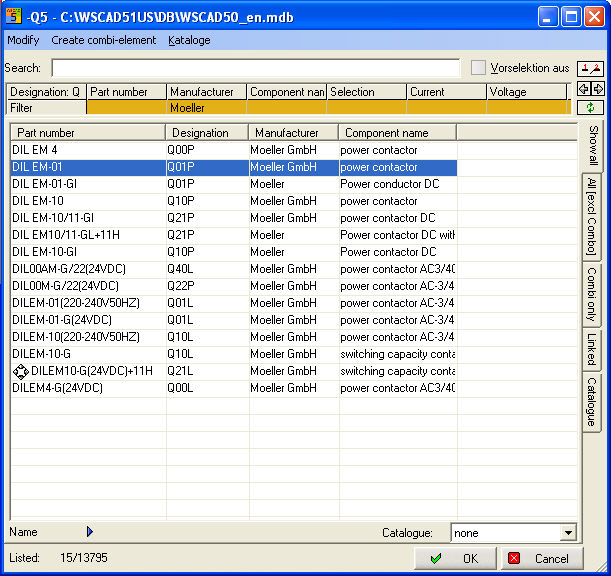Select the DIL EM-10/11-GI row
This screenshot has width=611, height=576.
point(234,218)
